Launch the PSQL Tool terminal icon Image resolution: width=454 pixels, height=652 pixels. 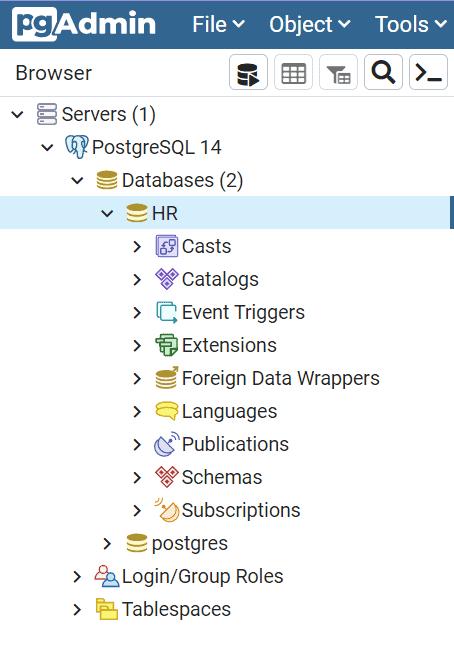[x=428, y=72]
